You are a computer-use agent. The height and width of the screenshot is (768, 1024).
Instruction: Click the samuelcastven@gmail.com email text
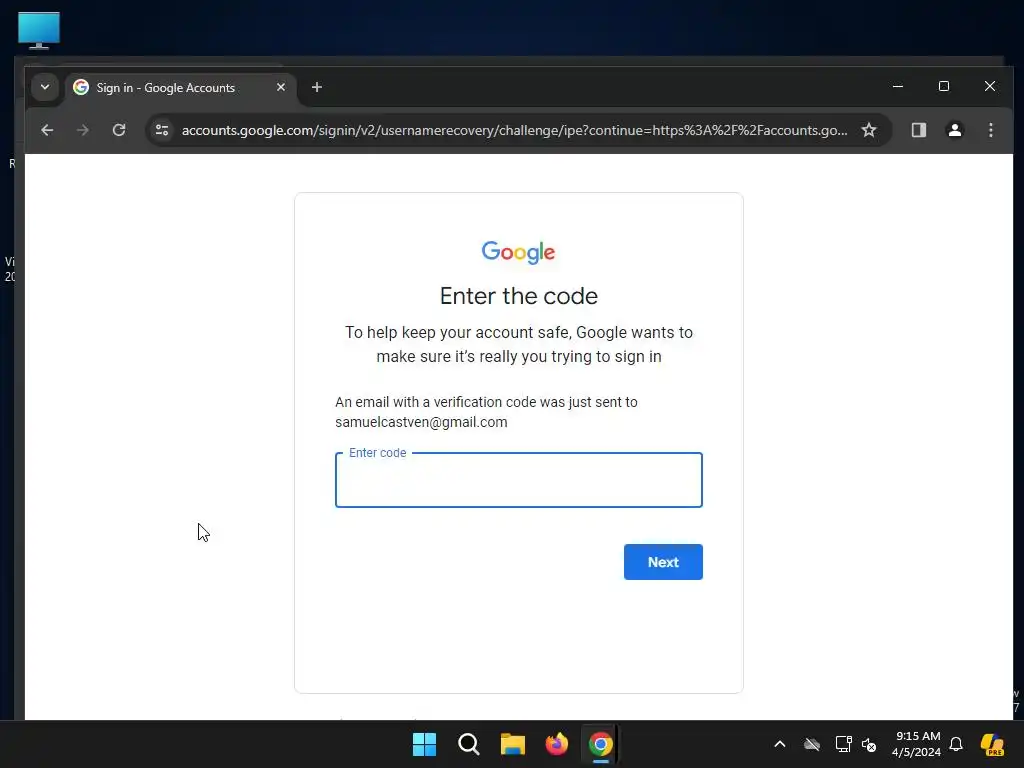(x=421, y=422)
